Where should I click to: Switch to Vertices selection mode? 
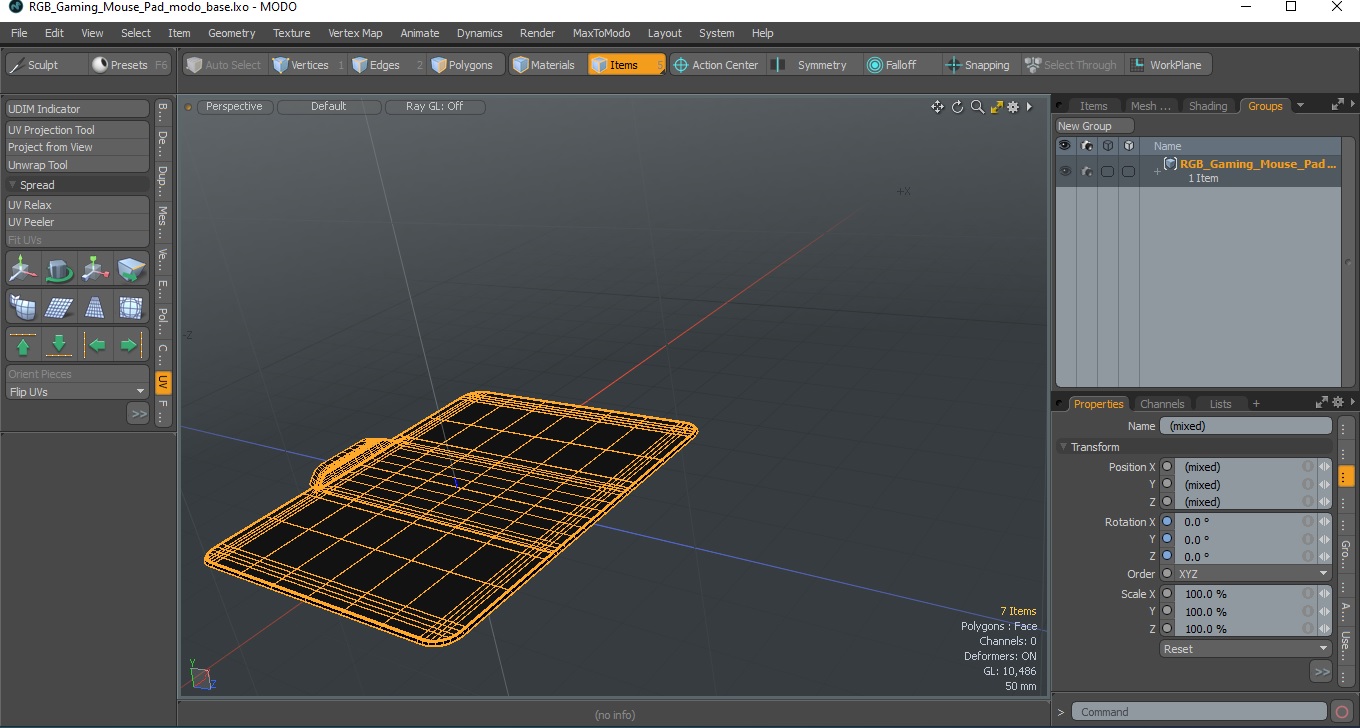(308, 65)
